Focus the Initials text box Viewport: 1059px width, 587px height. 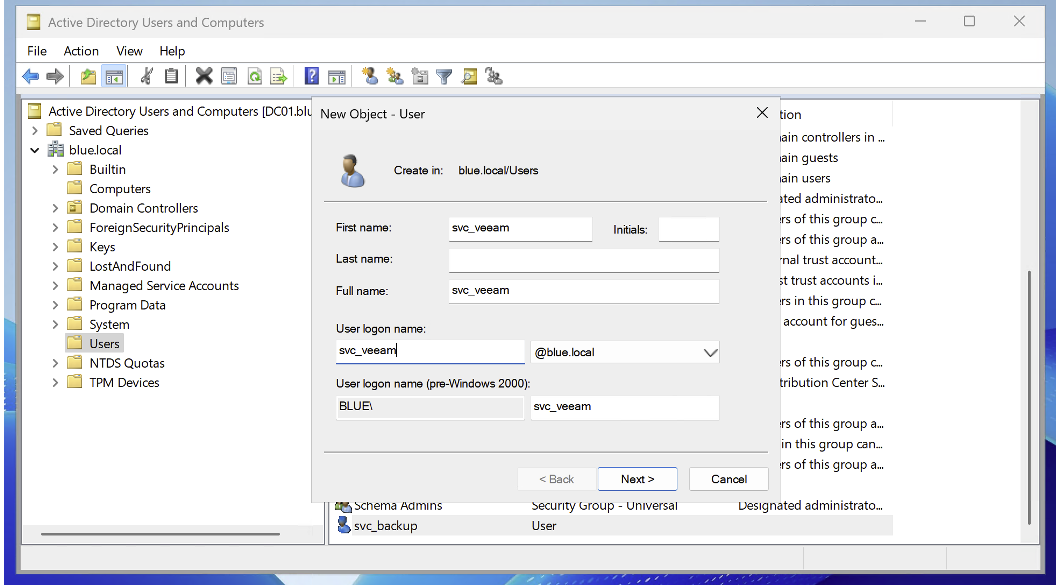point(688,229)
